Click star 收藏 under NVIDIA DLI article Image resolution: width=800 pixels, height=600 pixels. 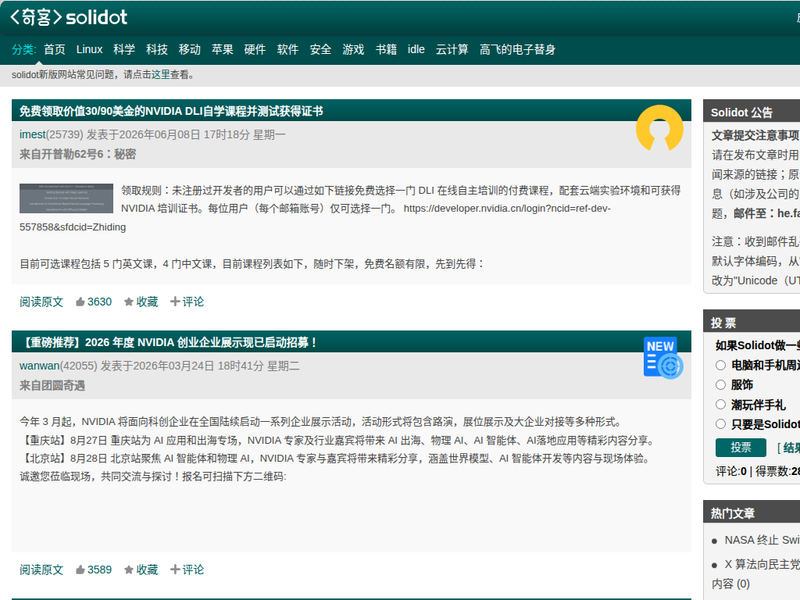[141, 302]
